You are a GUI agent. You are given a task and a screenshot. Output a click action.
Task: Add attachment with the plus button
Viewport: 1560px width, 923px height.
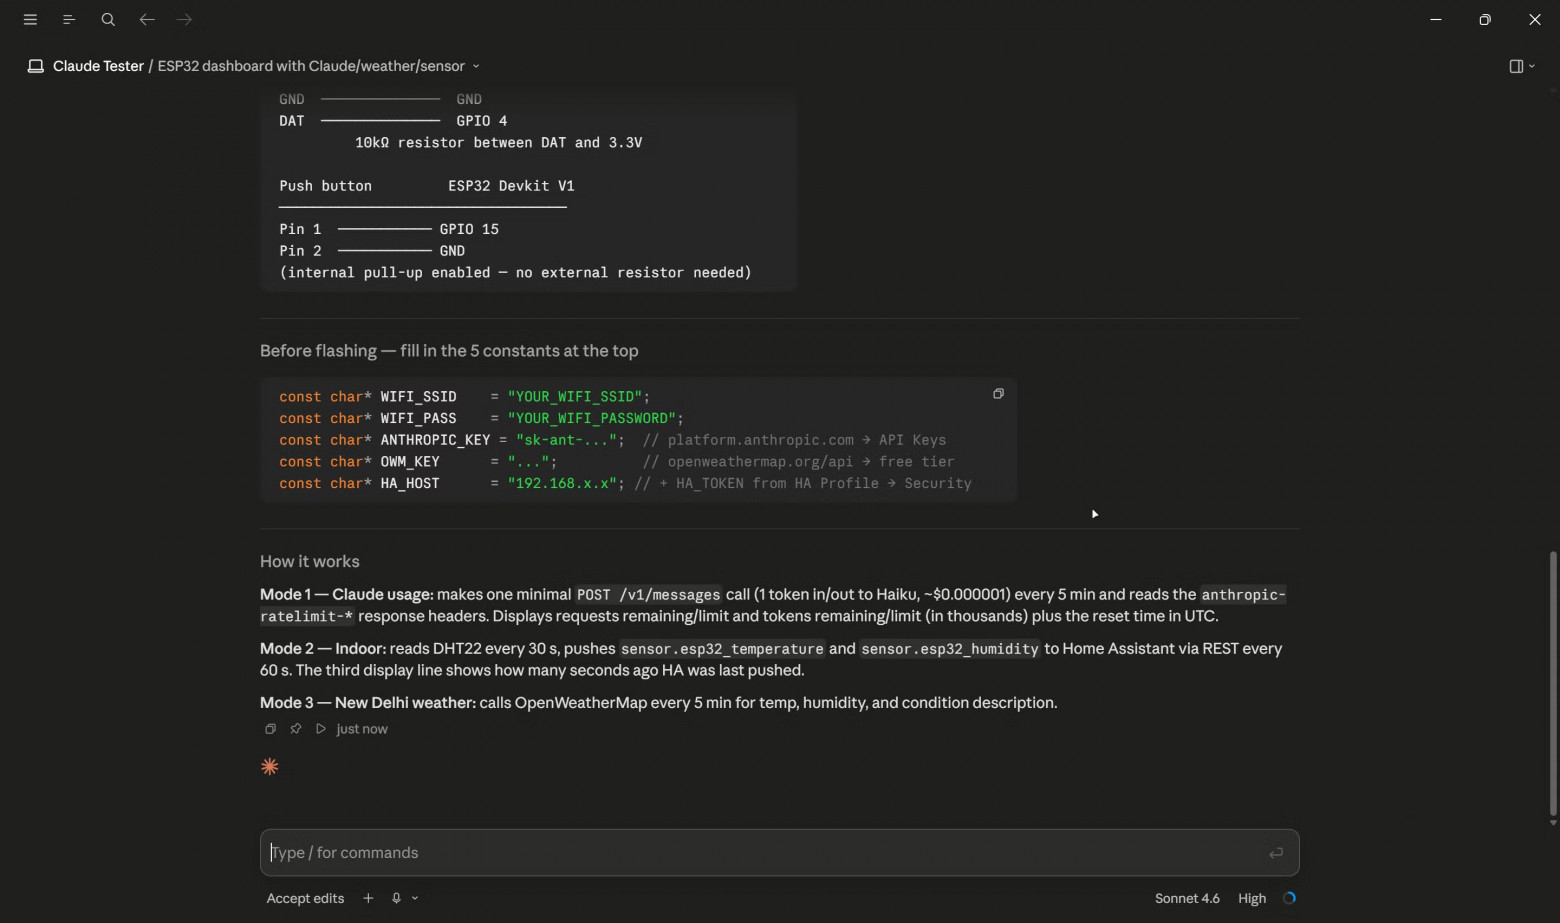pos(368,898)
